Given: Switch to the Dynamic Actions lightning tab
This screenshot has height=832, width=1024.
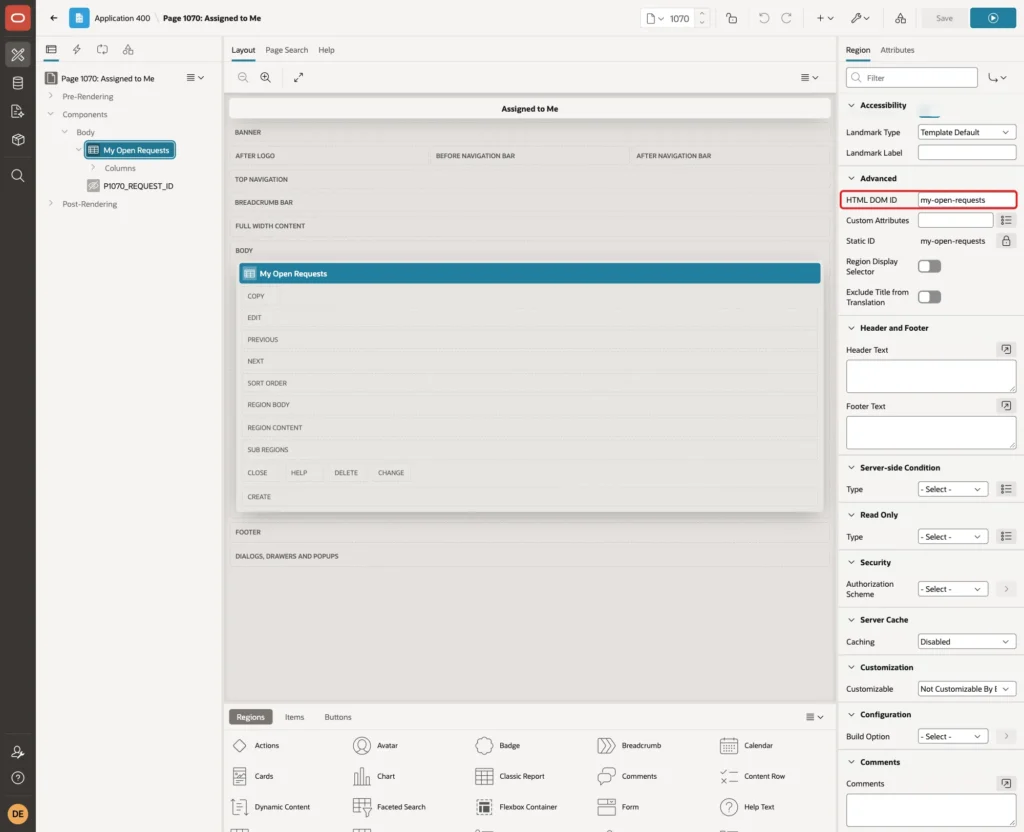Looking at the screenshot, I should 76,50.
